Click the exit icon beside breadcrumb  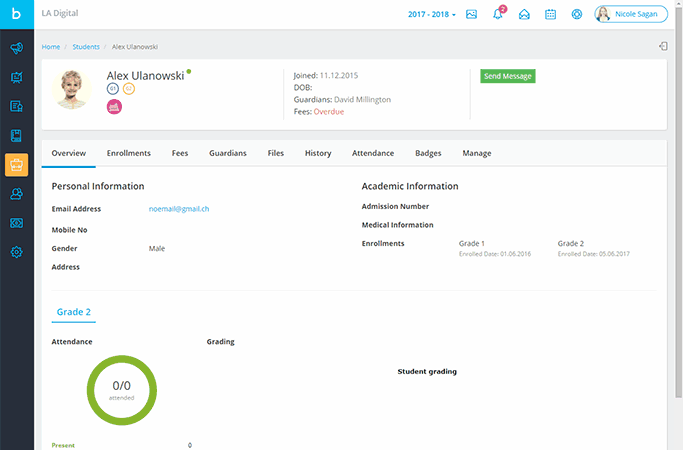(x=662, y=47)
